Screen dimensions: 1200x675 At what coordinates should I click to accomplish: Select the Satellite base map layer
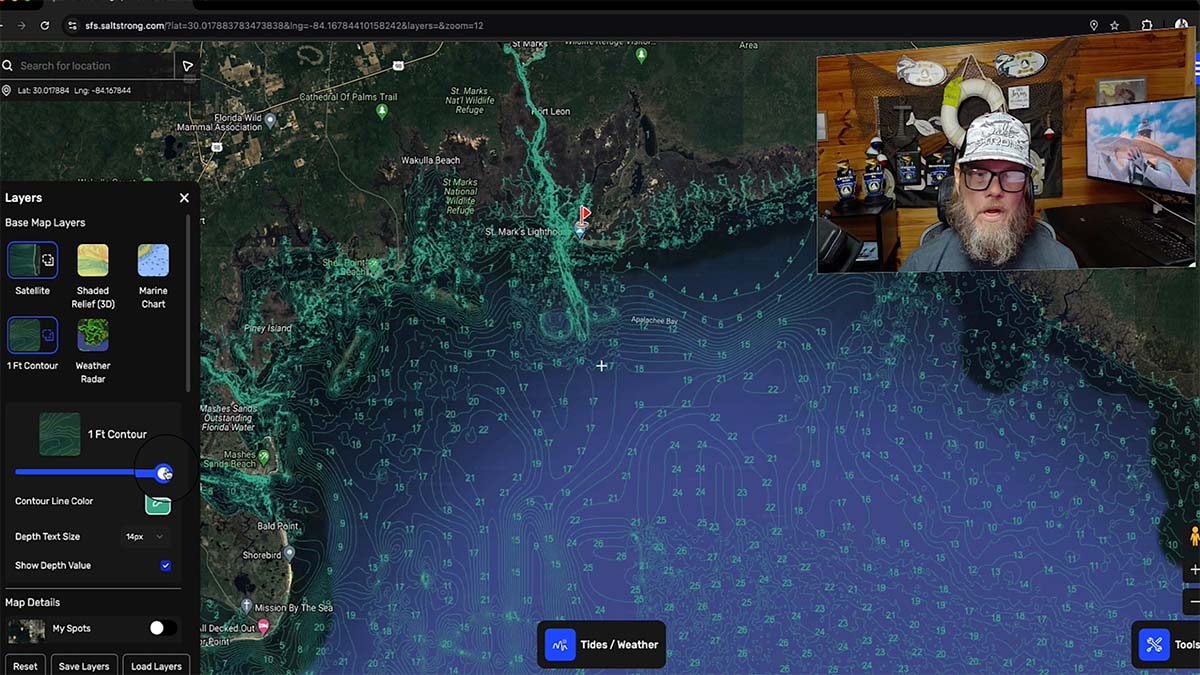click(x=32, y=261)
